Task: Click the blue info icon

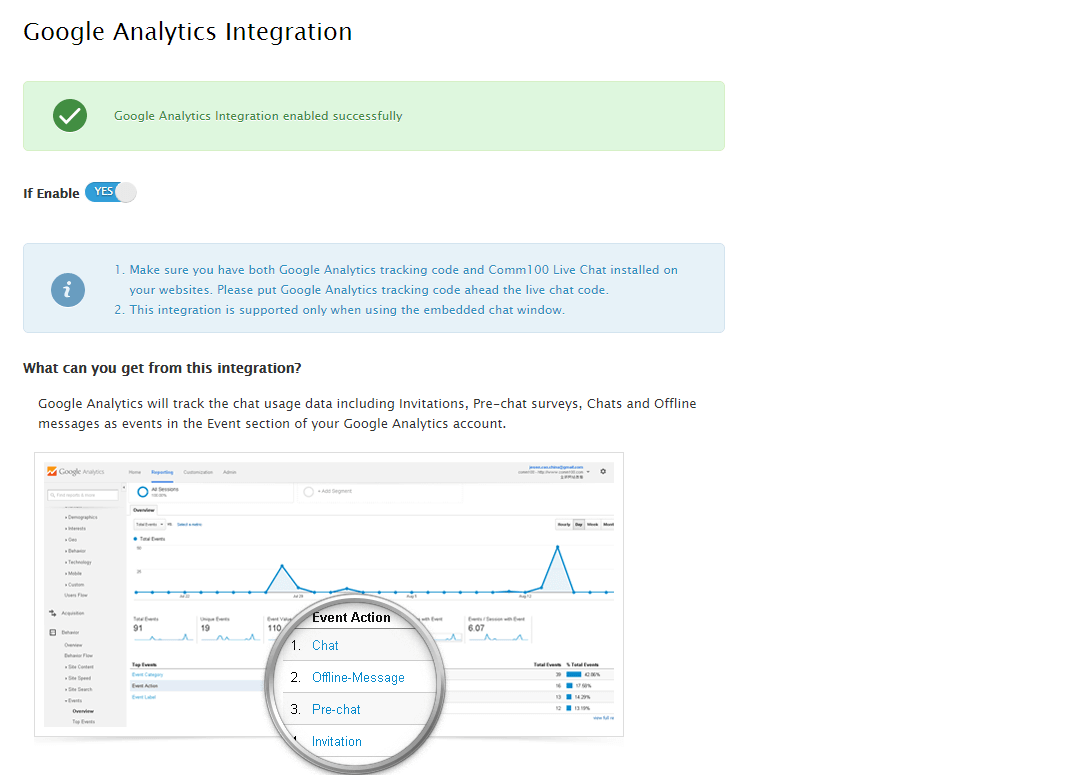Action: tap(68, 290)
